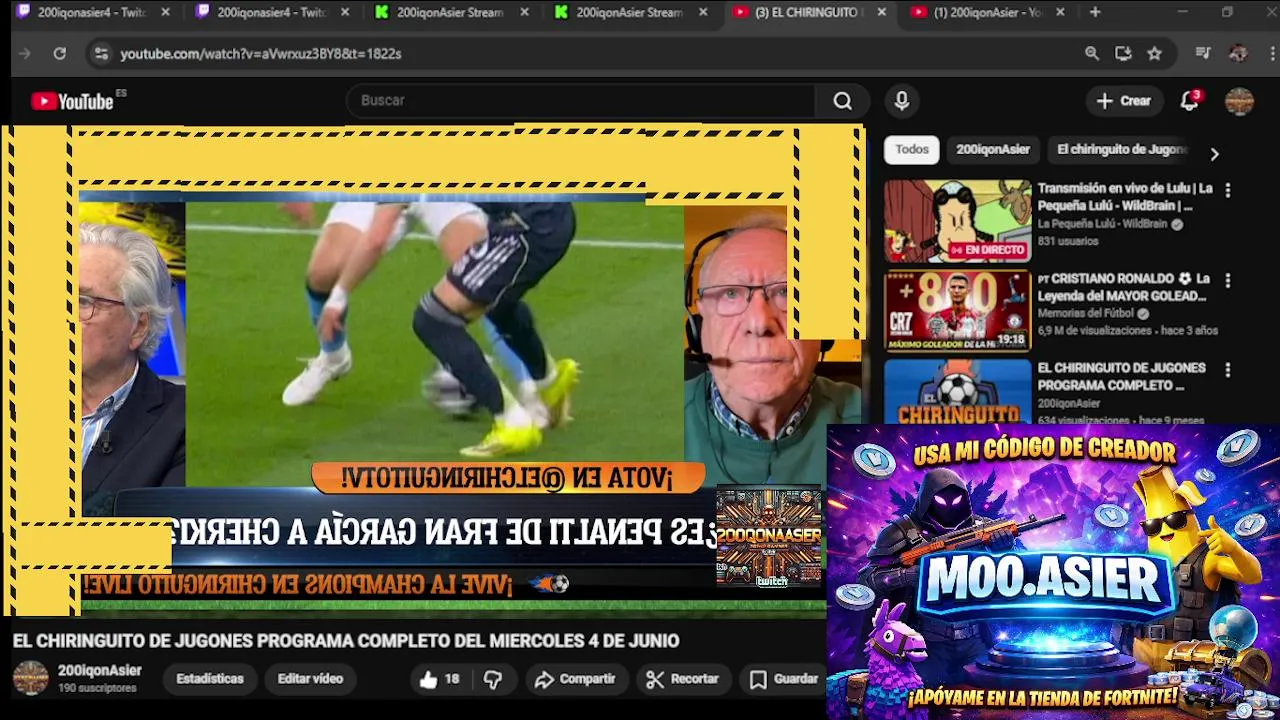Screen dimensions: 1280x720
Task: Open the 'Transmisión en vivo de Lulu' title
Action: coord(1125,197)
